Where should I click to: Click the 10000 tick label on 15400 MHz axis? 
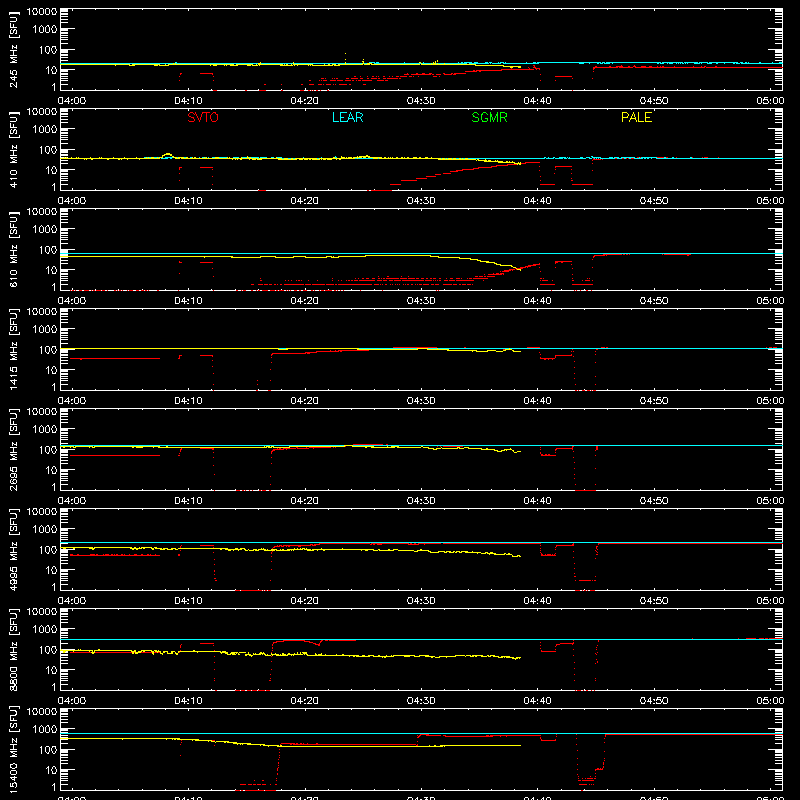[42, 712]
